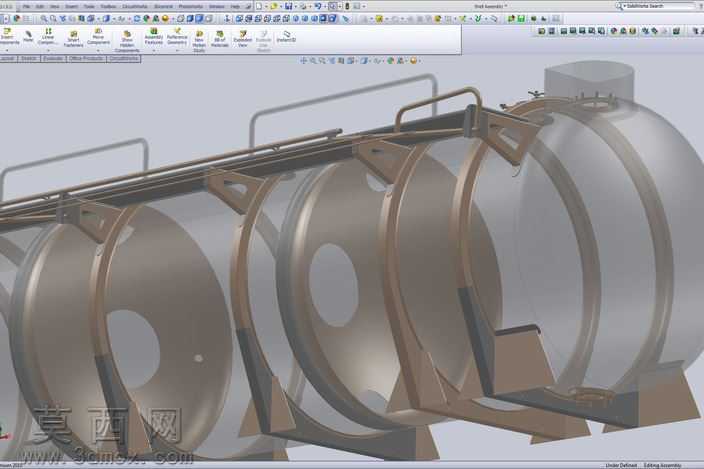Open View Orientation in heads-up toolbar
The width and height of the screenshot is (704, 469).
coord(351,61)
